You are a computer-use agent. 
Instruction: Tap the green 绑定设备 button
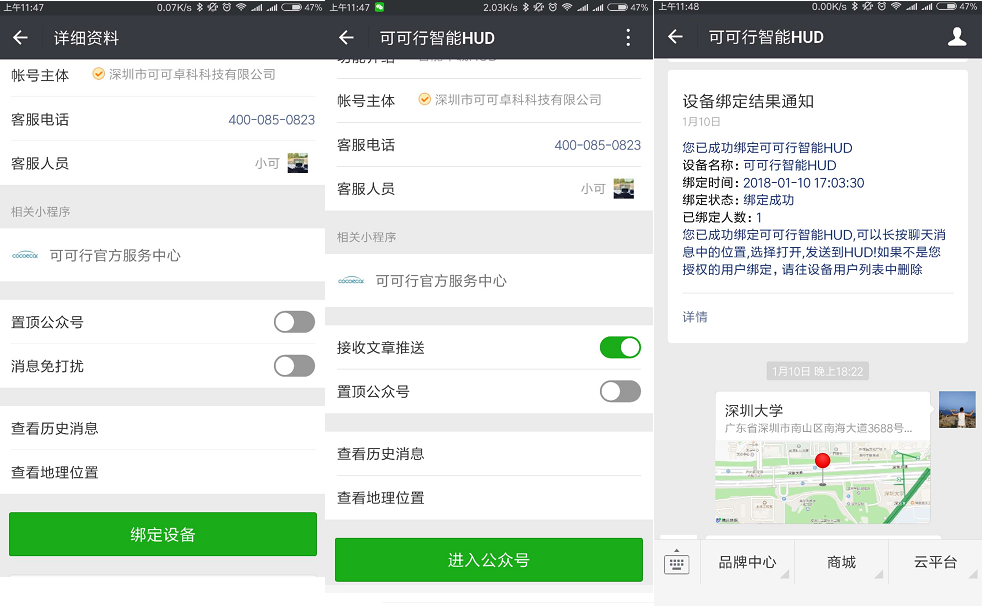pyautogui.click(x=163, y=534)
